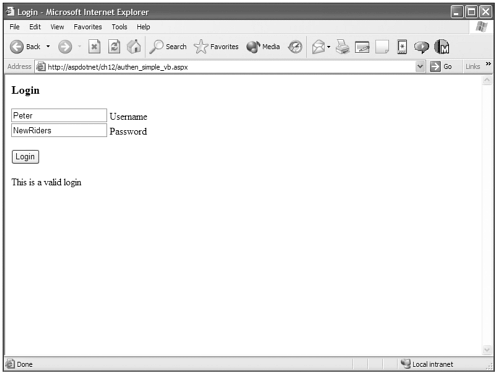Minimize the Internet Explorer window
Image resolution: width=498 pixels, height=374 pixels.
457,12
